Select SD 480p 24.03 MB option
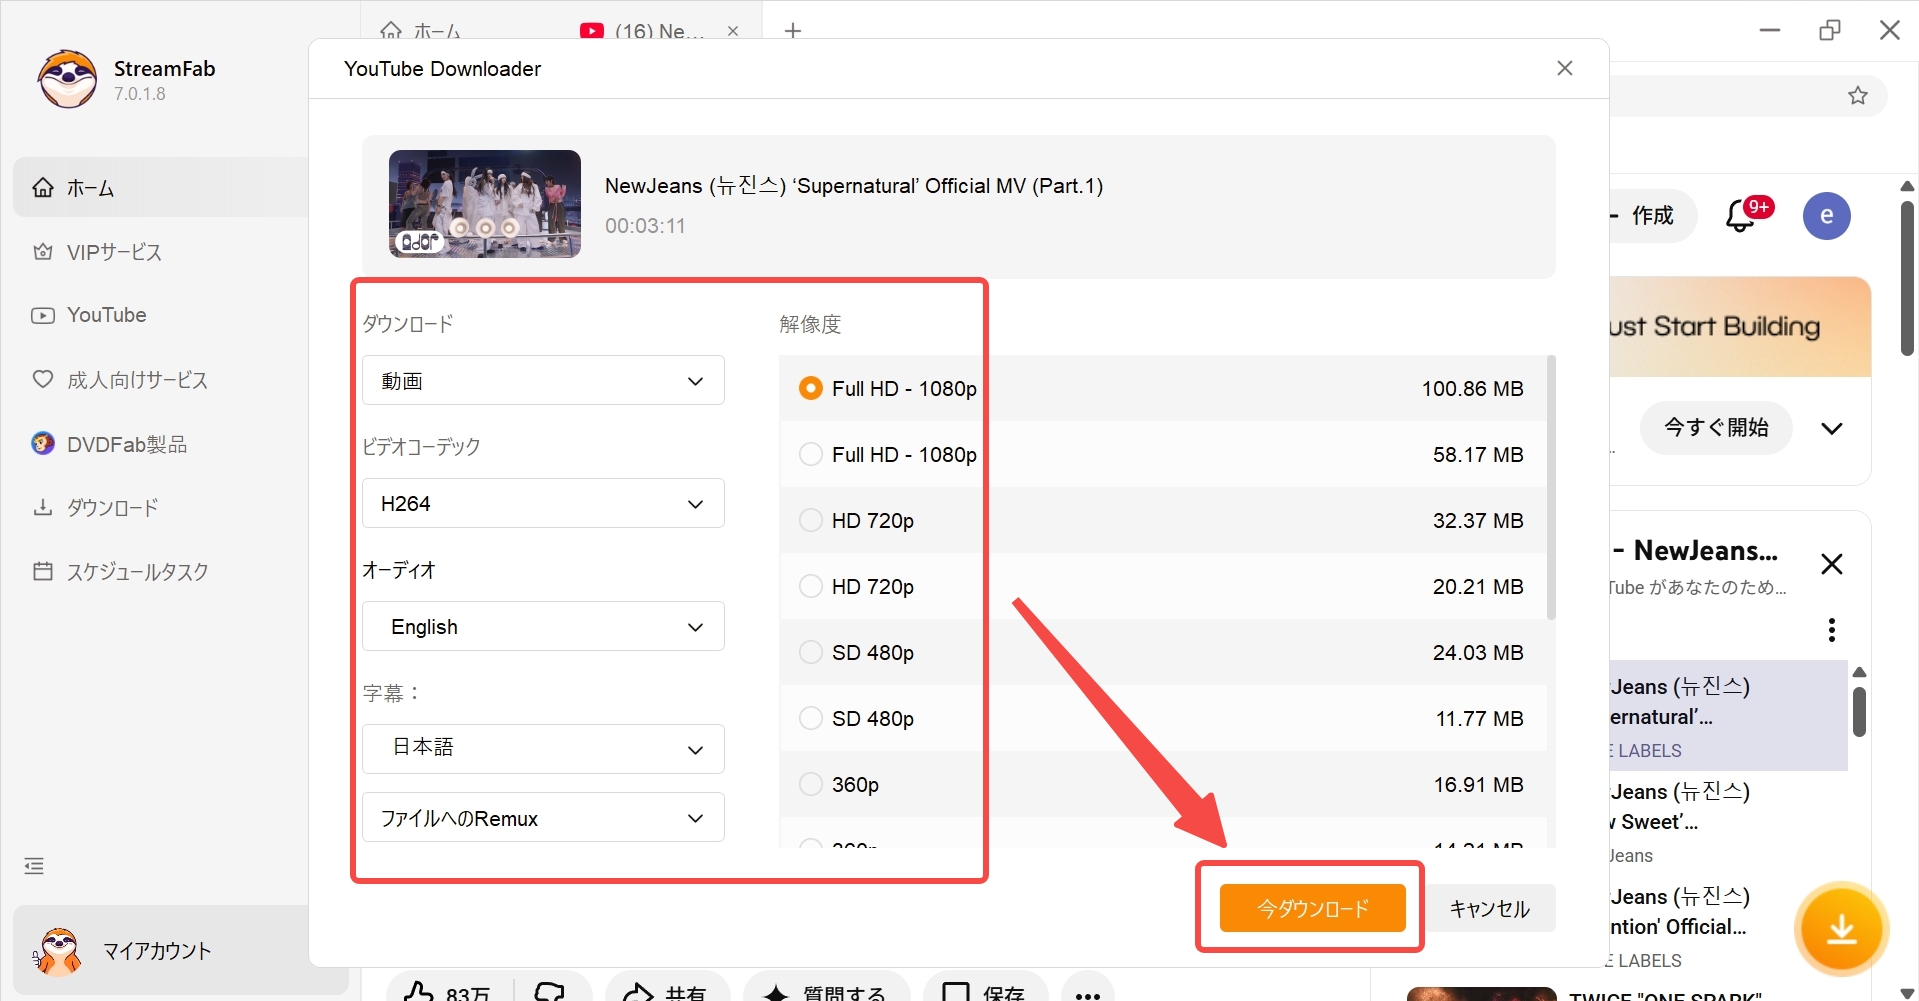 [x=1162, y=652]
